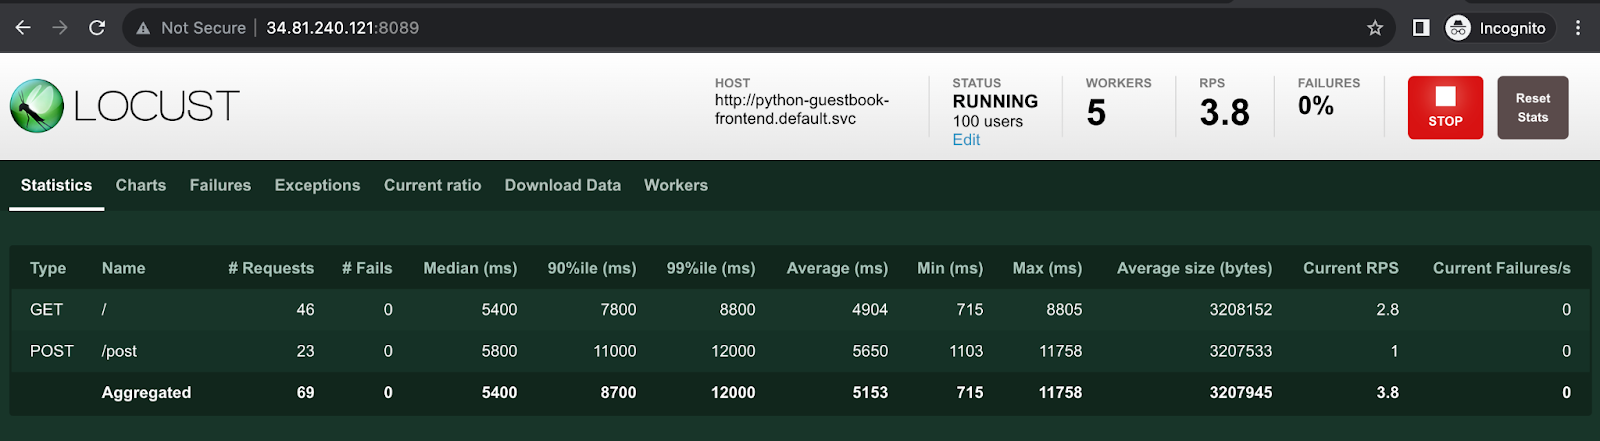Screen dimensions: 1600x441
Task: Switch to the Current ratio tab
Action: (432, 185)
